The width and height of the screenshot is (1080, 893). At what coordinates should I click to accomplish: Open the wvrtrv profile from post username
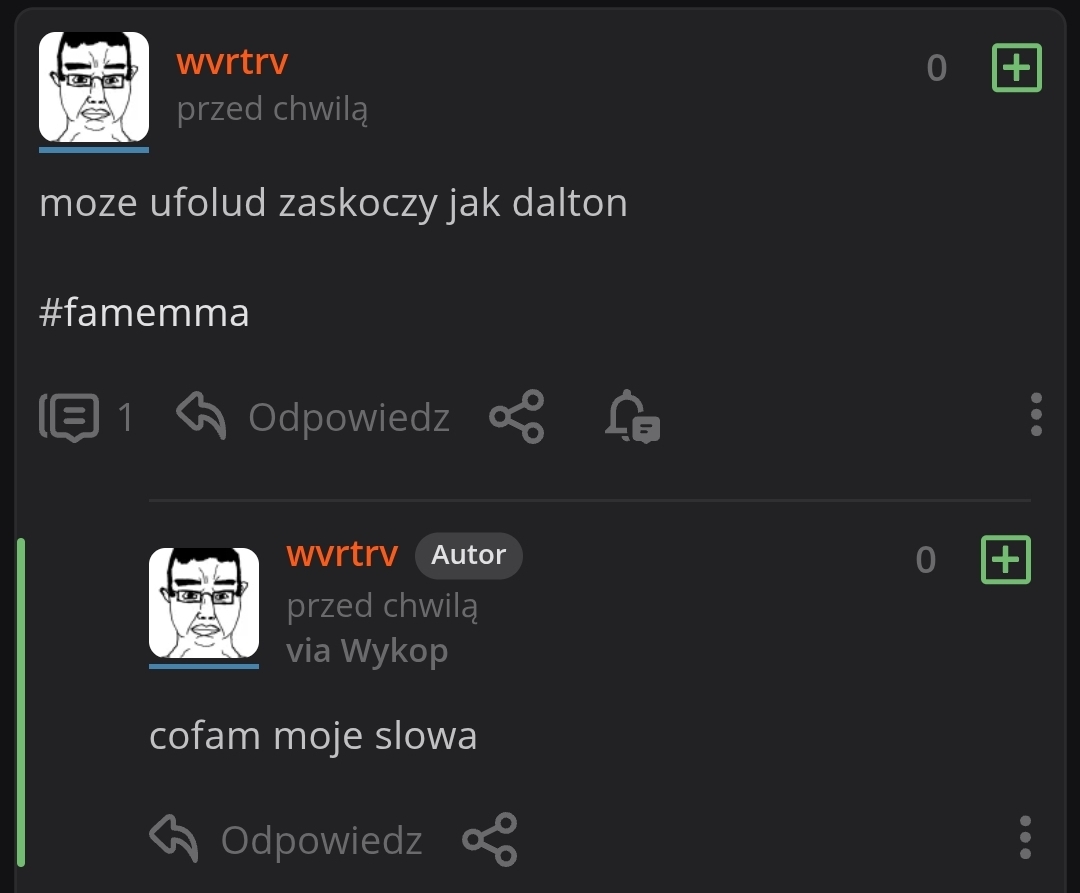[232, 62]
